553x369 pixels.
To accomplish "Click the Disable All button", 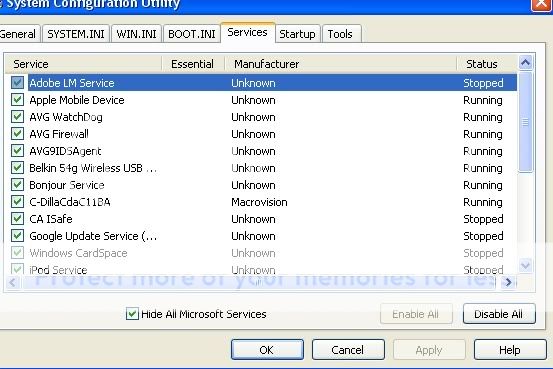I will point(499,314).
